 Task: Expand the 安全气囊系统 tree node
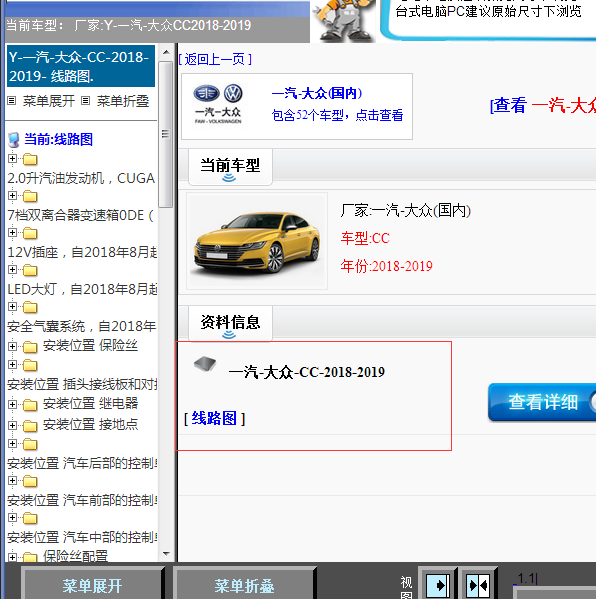pos(12,306)
